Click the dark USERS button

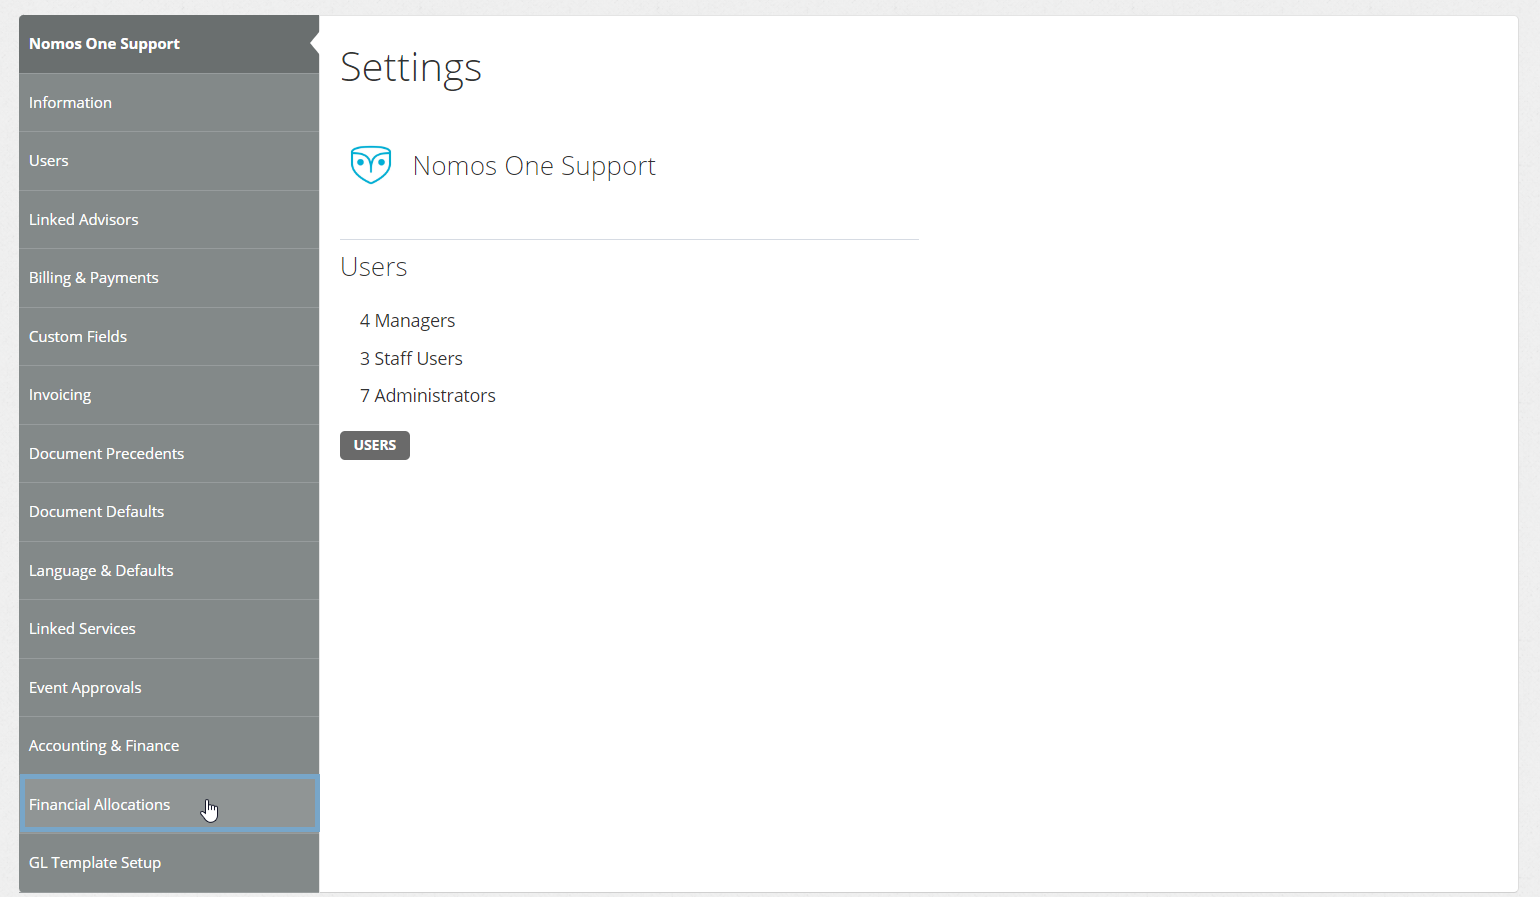point(375,445)
